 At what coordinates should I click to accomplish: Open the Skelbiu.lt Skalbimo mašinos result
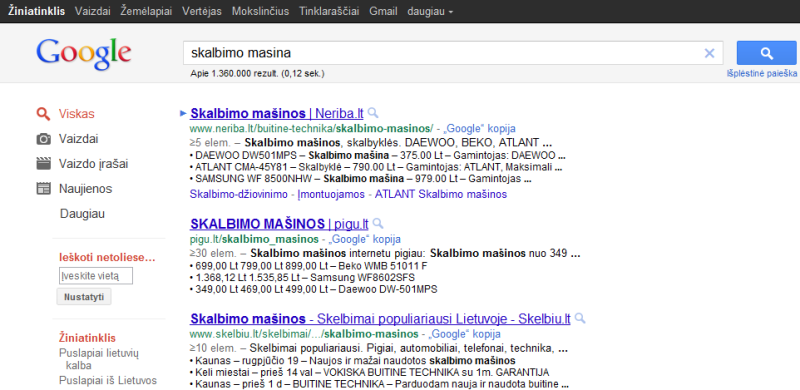[x=380, y=319]
